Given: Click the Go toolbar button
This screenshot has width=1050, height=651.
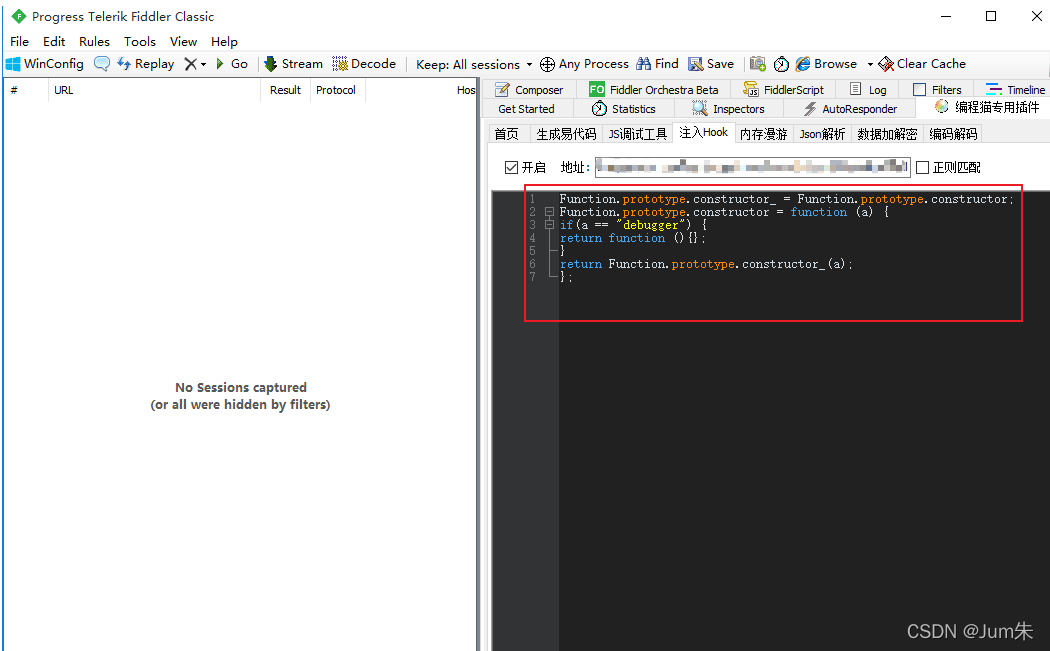Looking at the screenshot, I should 232,64.
